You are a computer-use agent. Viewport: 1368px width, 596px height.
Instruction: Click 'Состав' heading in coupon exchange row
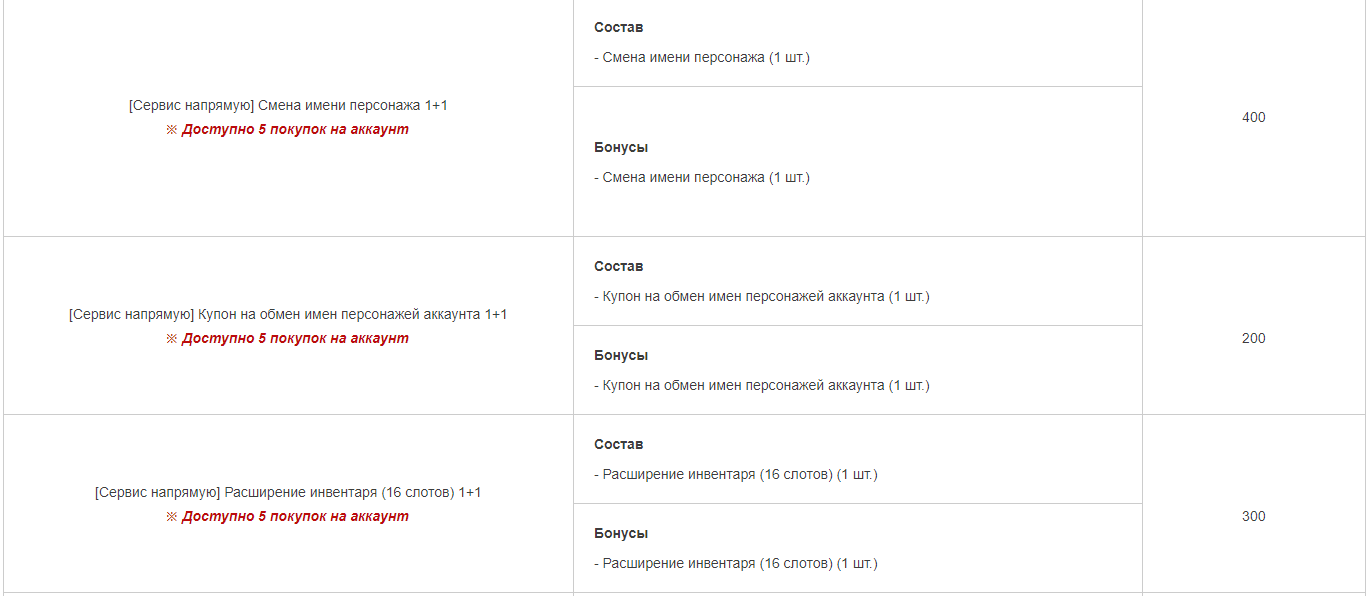[x=619, y=266]
